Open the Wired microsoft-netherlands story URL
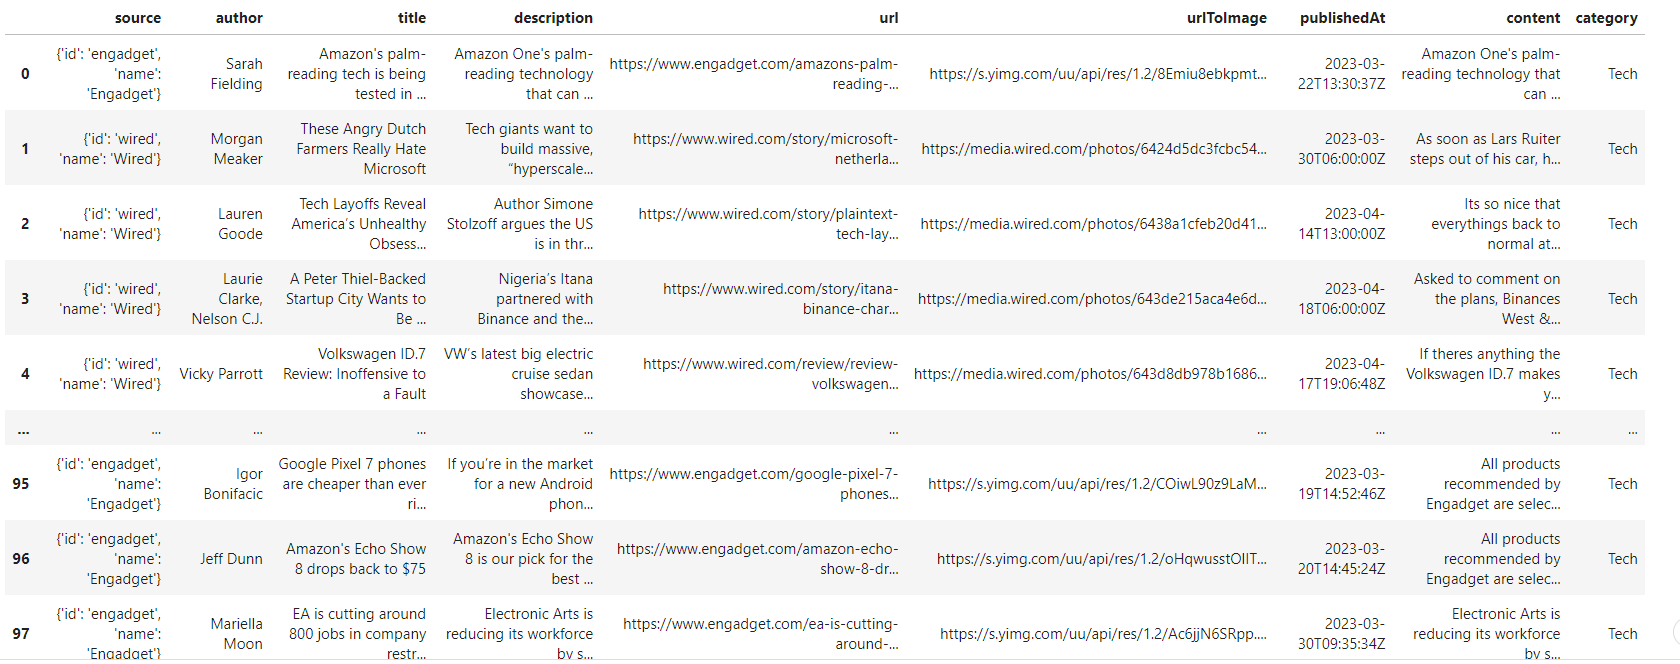Screen dimensions: 1680x664 coord(765,149)
